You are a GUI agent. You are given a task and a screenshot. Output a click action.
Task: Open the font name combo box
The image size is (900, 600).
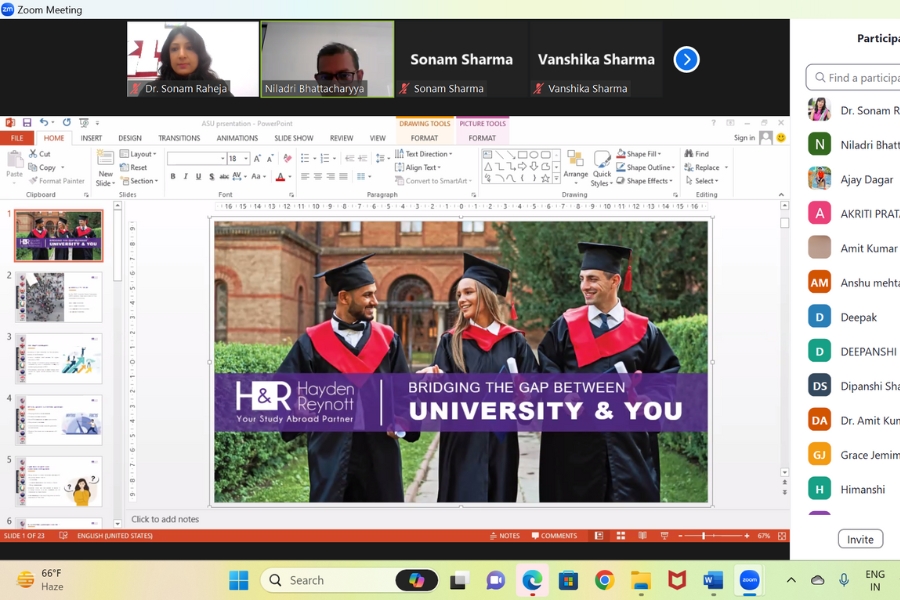pos(196,158)
